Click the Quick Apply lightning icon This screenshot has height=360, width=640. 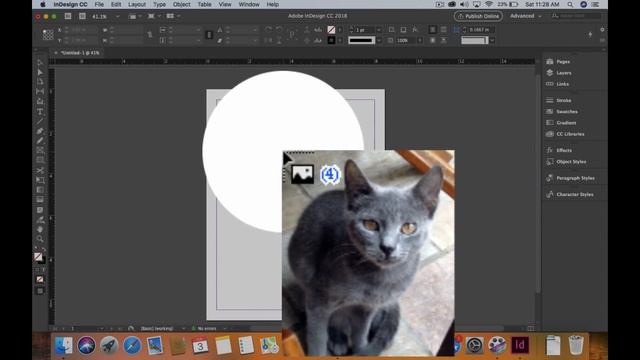[590, 35]
